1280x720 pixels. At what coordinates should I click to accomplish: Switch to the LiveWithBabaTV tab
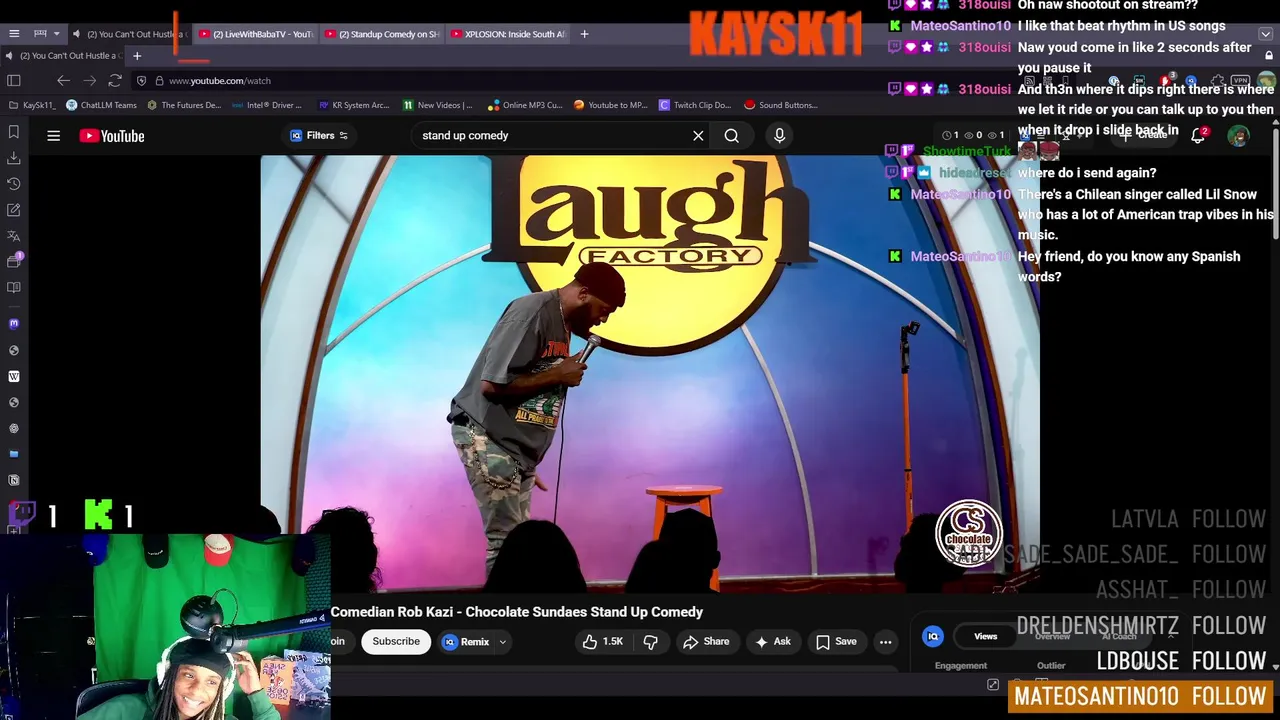tap(256, 34)
